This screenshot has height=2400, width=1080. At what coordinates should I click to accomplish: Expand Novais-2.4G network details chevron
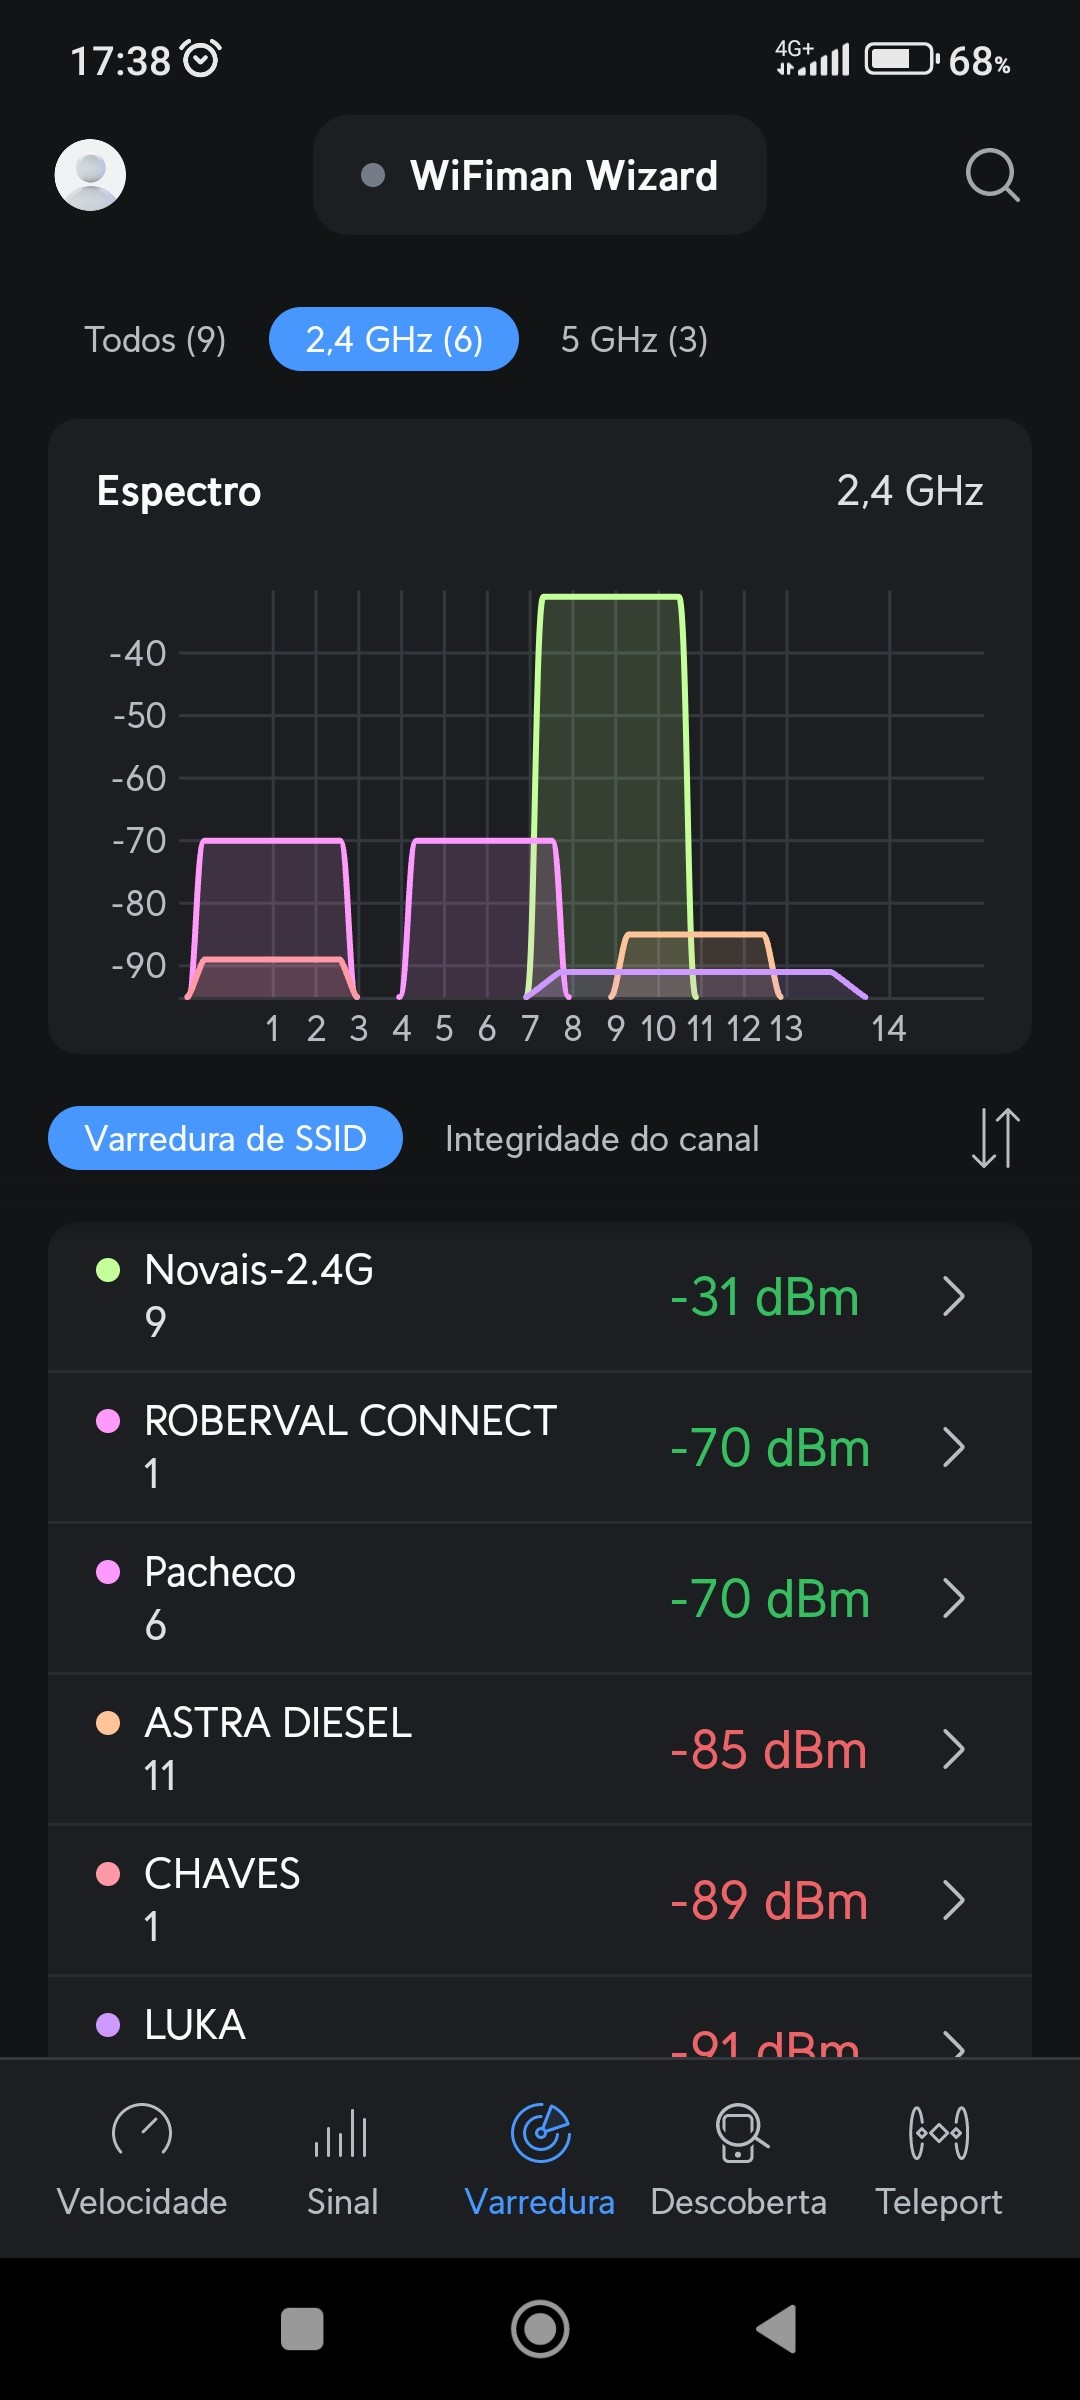tap(954, 1297)
